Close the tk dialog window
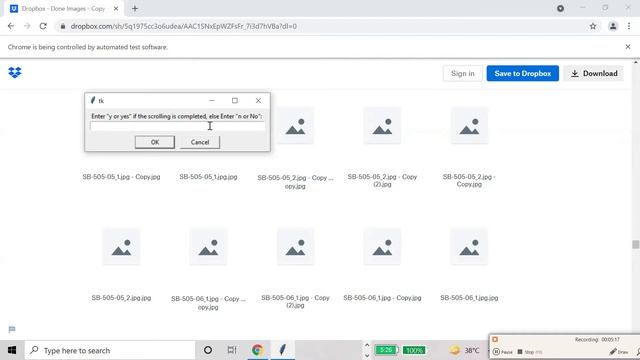The image size is (640, 360). click(258, 100)
